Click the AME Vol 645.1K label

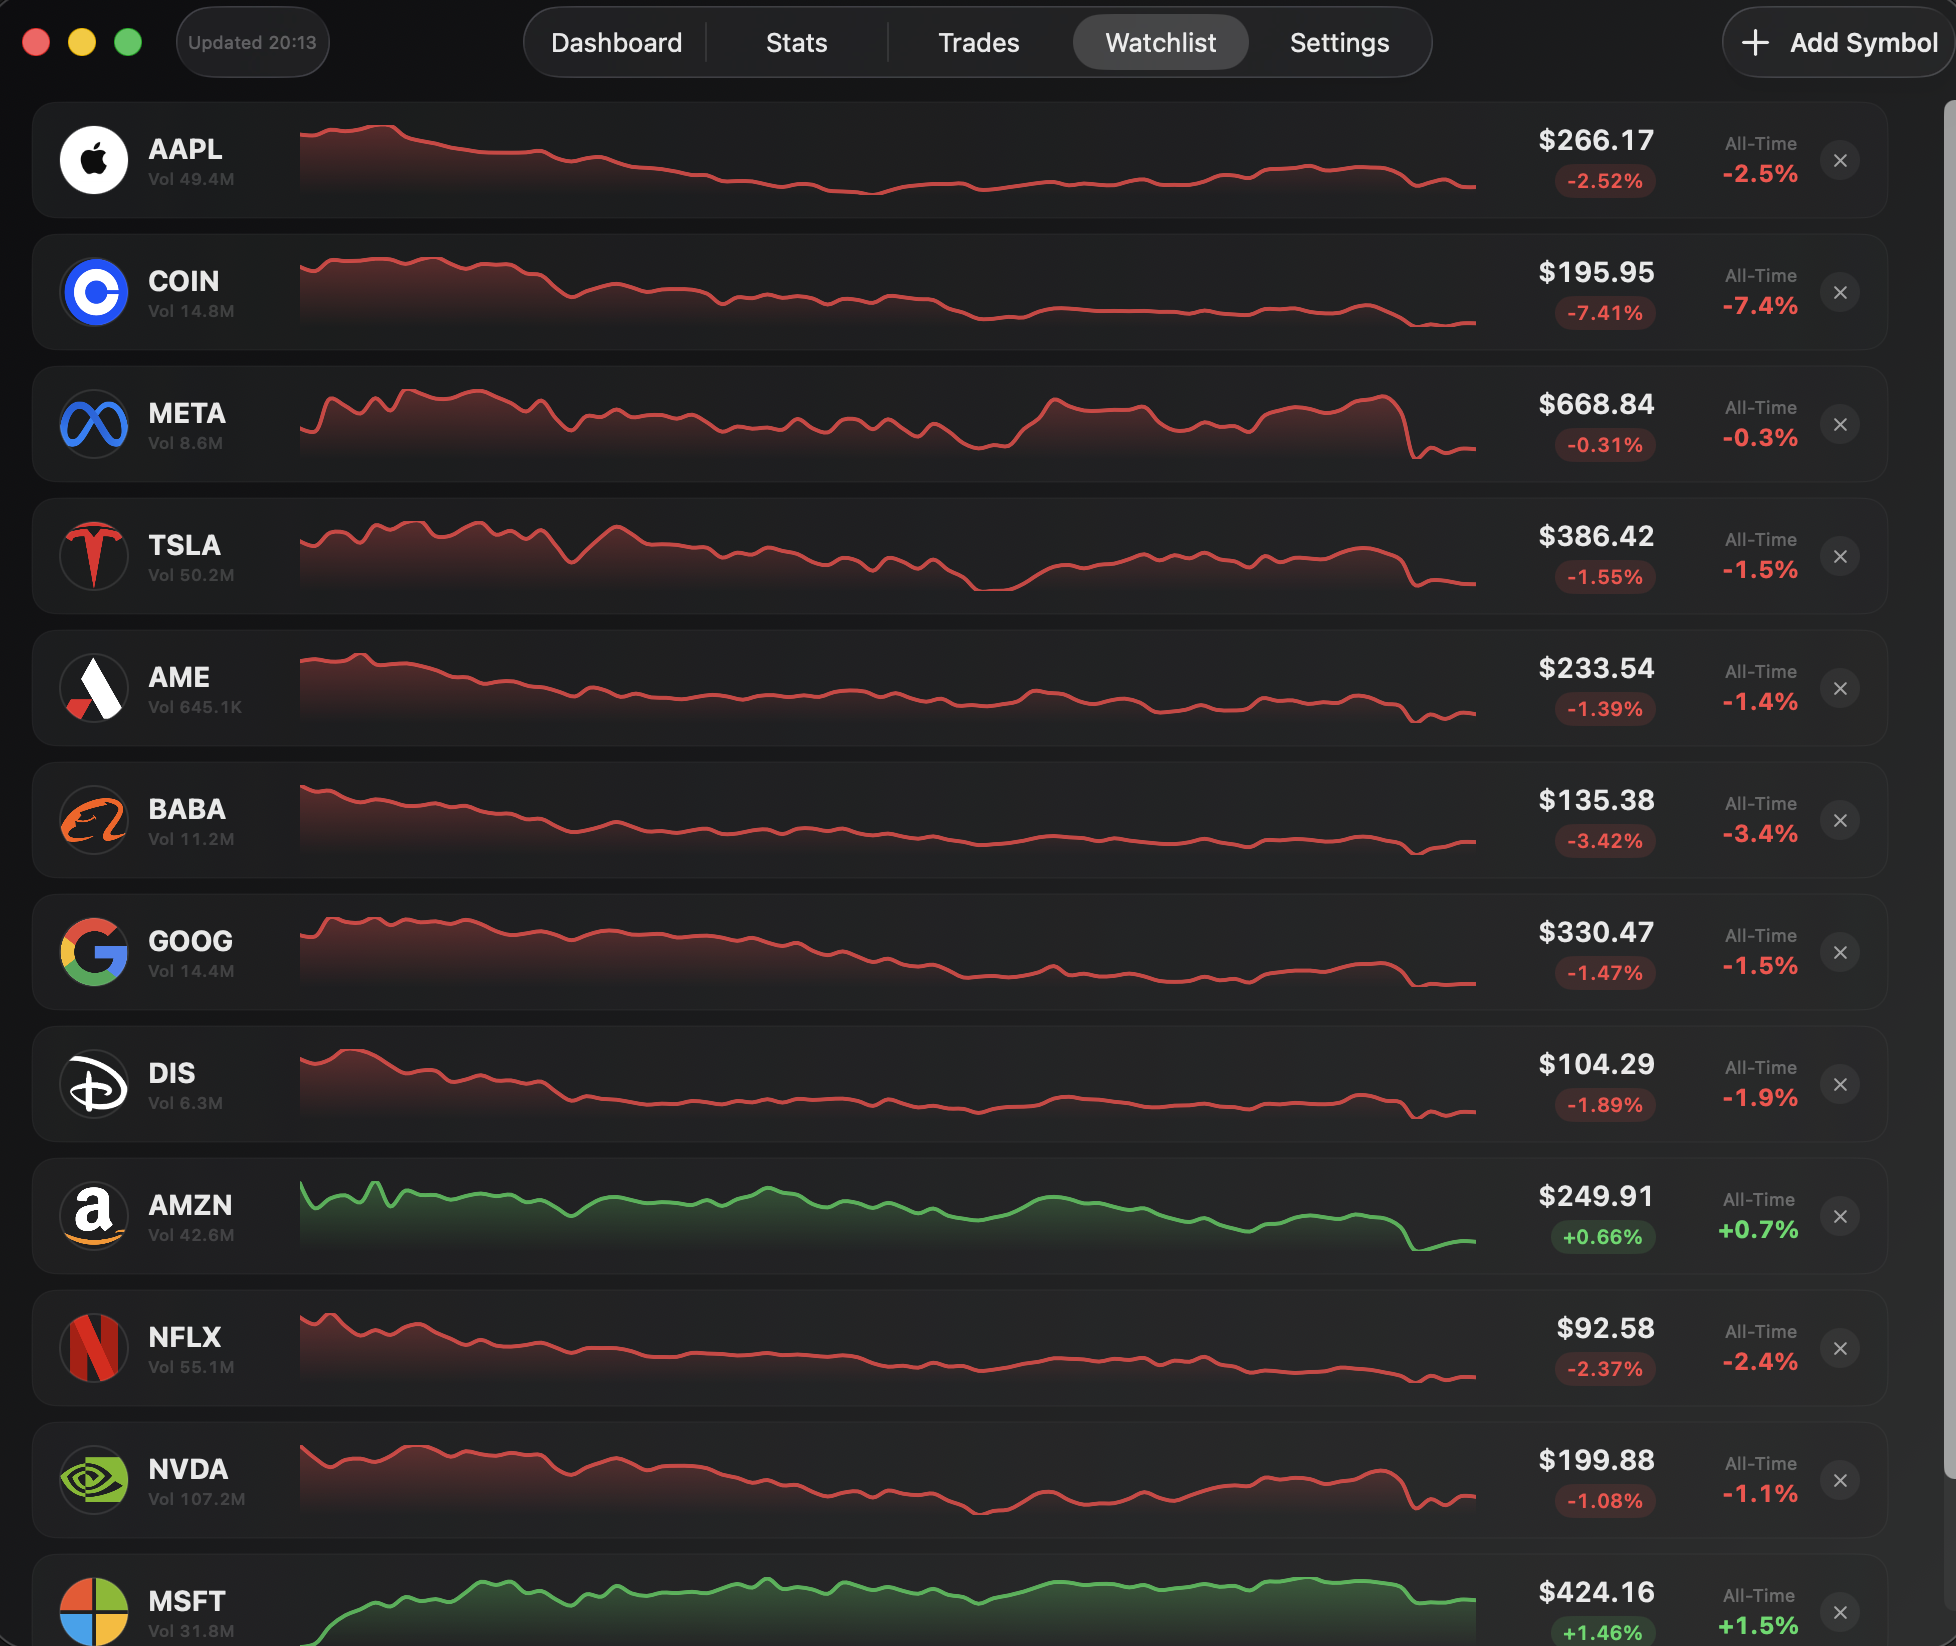click(x=195, y=707)
